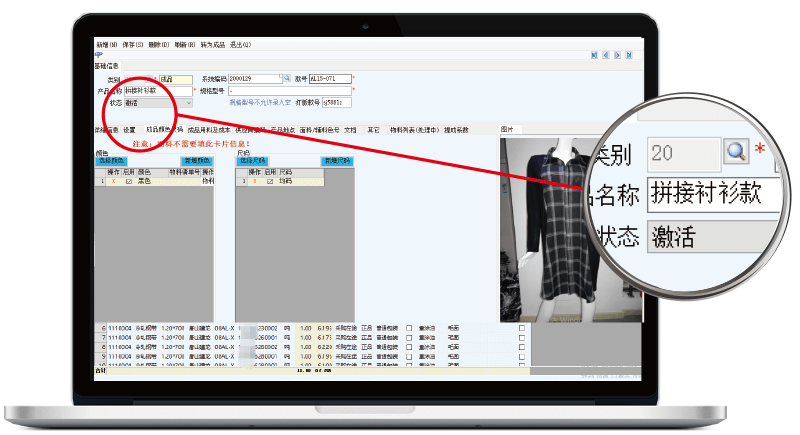
Task: Switch to the 基础信息 tab
Action: 107,66
